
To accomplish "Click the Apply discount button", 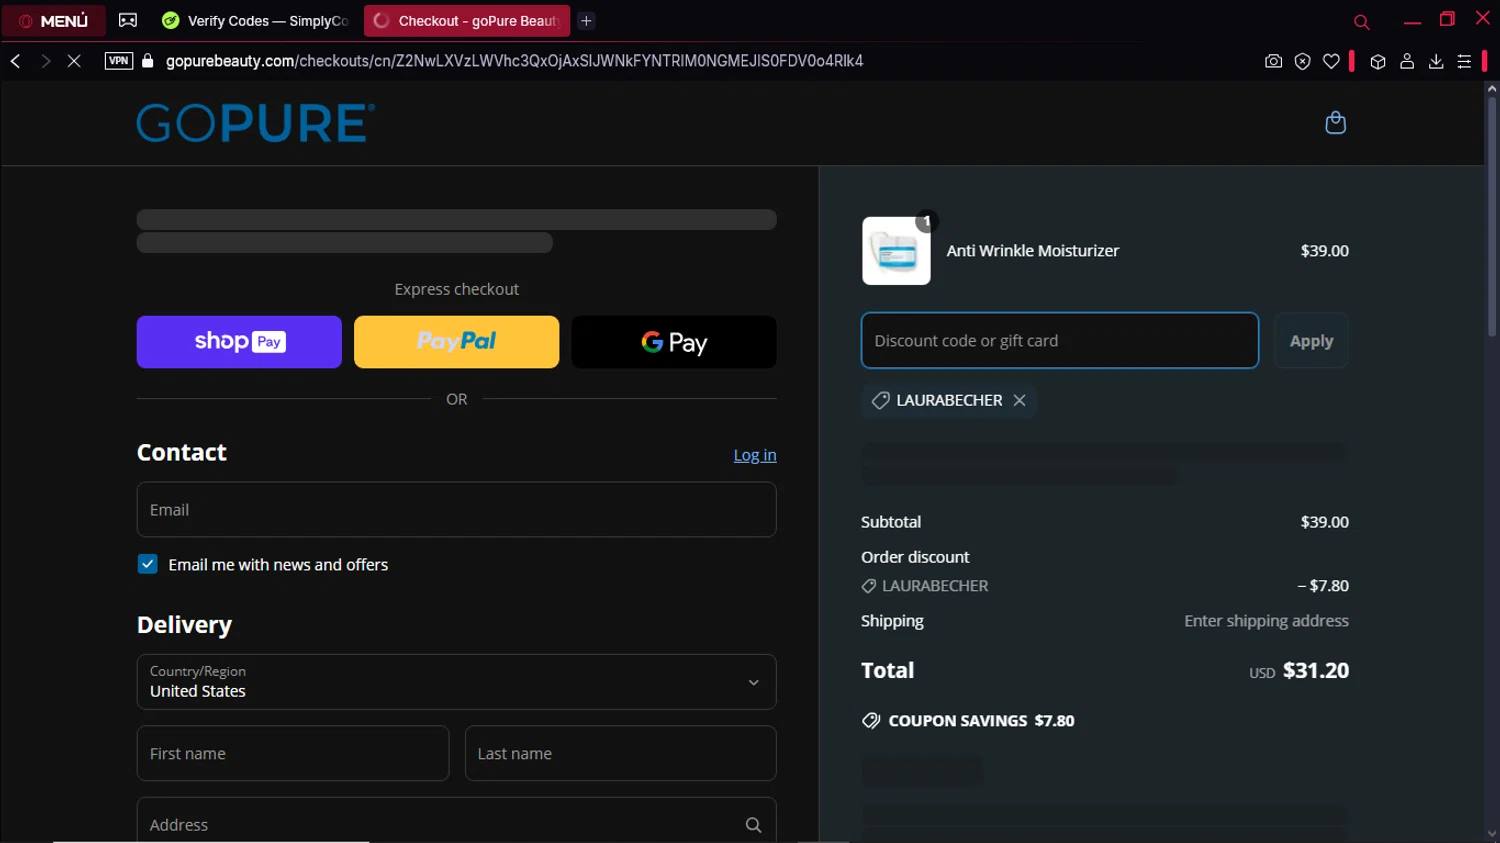I will (1311, 341).
